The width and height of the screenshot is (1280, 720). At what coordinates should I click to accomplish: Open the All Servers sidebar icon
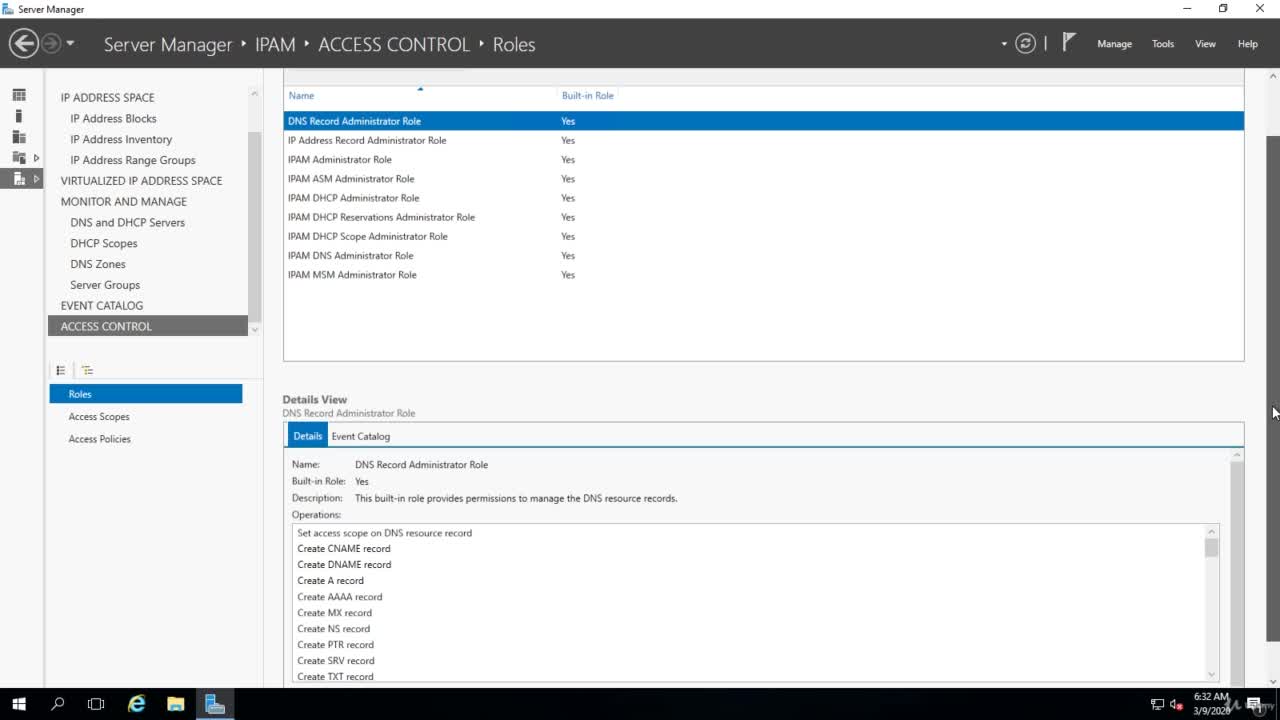click(x=19, y=137)
